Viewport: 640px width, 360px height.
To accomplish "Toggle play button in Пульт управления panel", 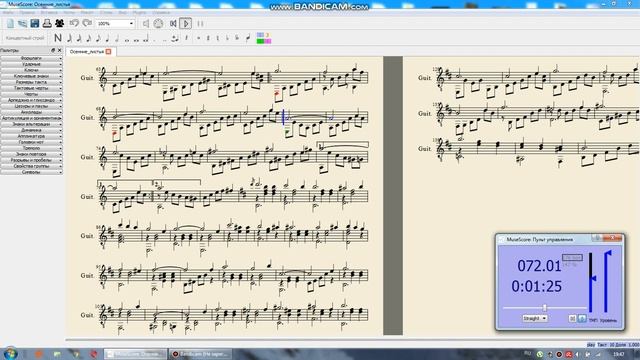I will pos(582,318).
